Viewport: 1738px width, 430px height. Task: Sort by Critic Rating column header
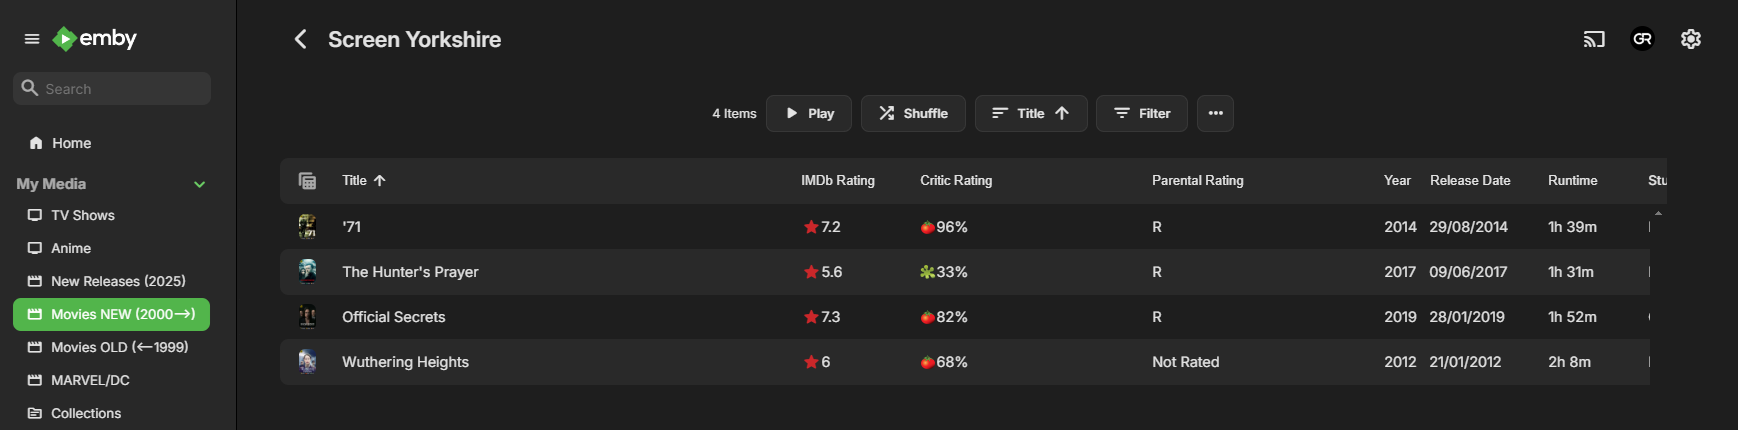[x=956, y=181]
